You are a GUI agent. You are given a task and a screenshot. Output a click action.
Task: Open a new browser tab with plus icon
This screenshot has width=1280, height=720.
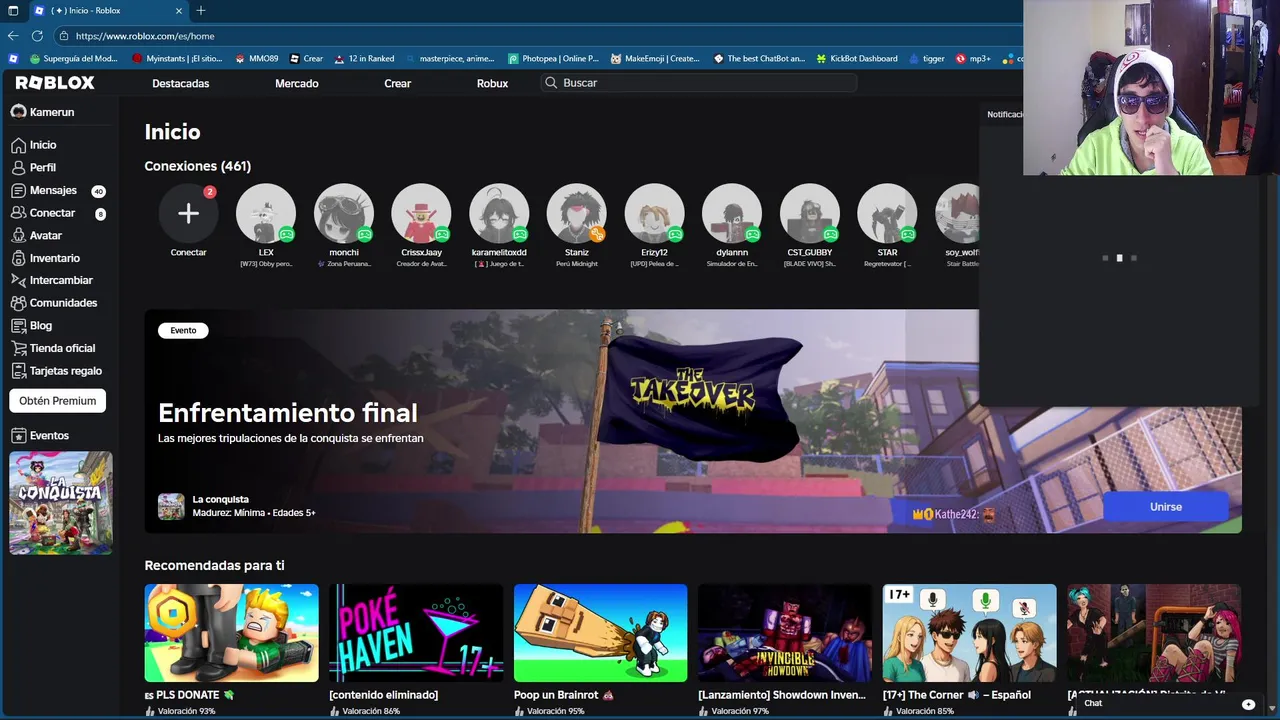(x=201, y=10)
